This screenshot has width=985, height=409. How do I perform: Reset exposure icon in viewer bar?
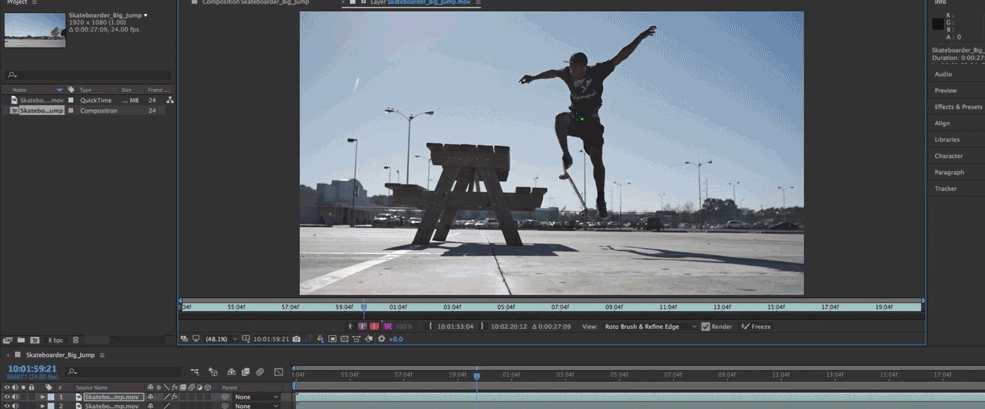(381, 339)
